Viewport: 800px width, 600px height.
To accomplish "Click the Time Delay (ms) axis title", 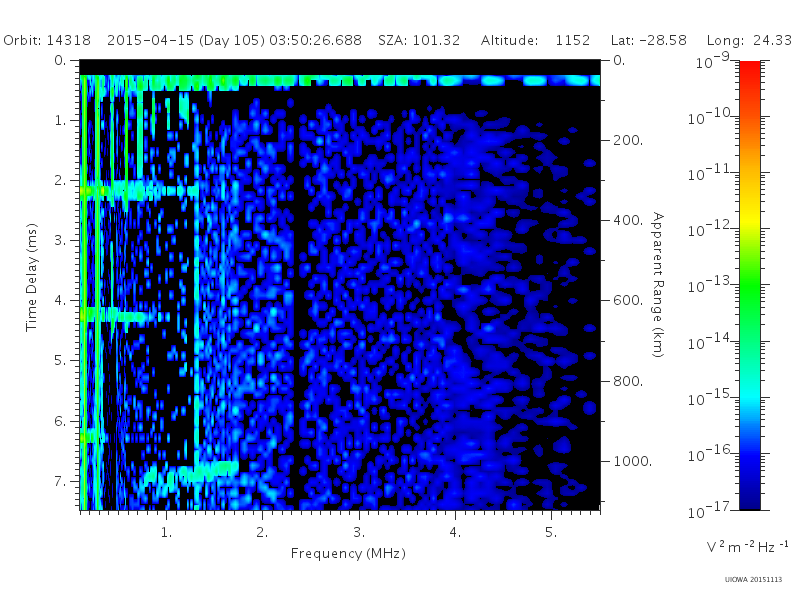I will click(32, 277).
